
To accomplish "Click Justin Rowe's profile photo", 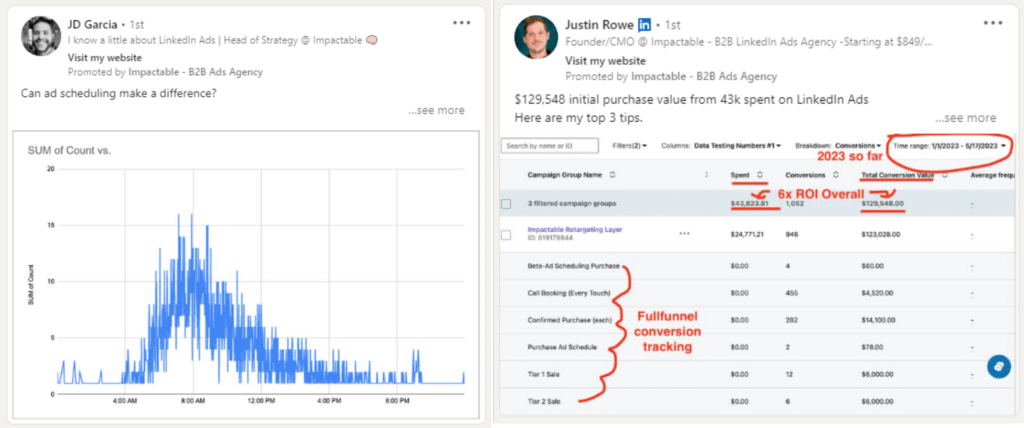I will (x=536, y=37).
